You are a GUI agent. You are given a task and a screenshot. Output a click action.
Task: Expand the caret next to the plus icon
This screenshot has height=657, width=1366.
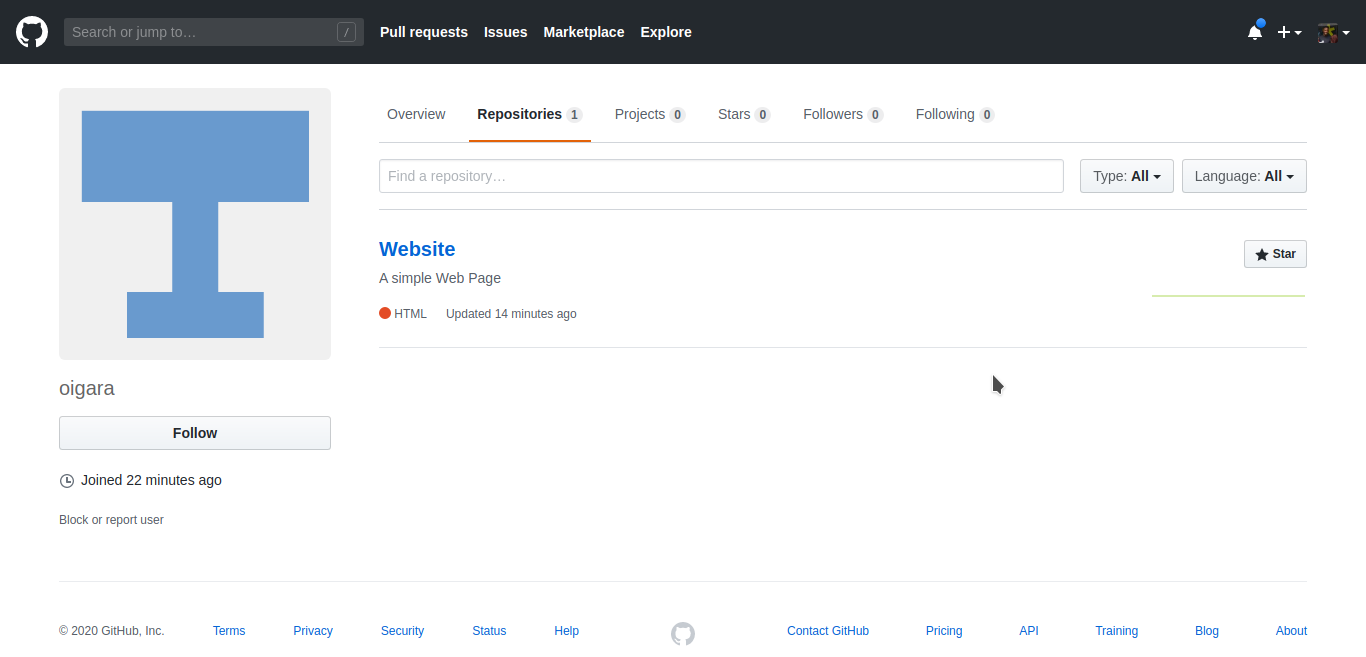[1297, 32]
